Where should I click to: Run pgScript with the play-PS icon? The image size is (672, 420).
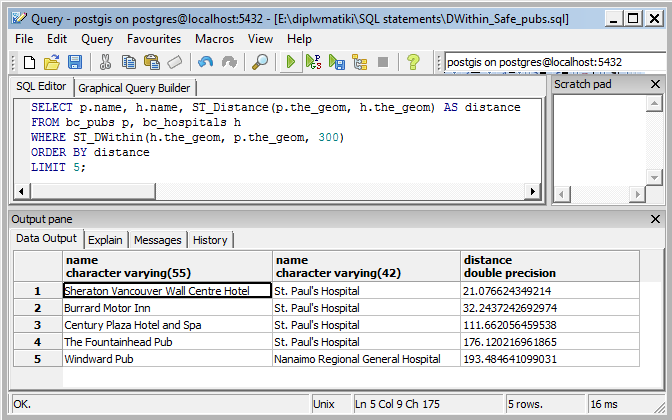[x=314, y=63]
